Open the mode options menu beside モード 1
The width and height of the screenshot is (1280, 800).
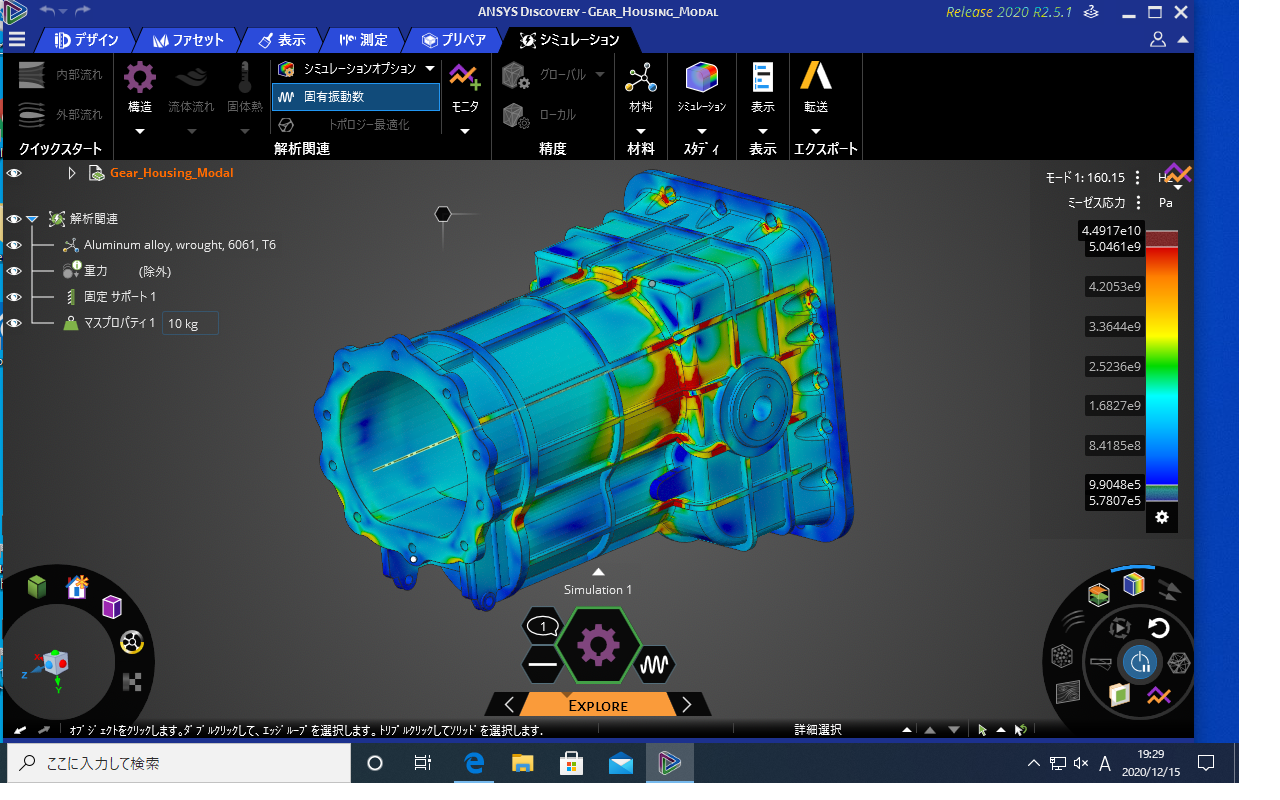click(1137, 178)
